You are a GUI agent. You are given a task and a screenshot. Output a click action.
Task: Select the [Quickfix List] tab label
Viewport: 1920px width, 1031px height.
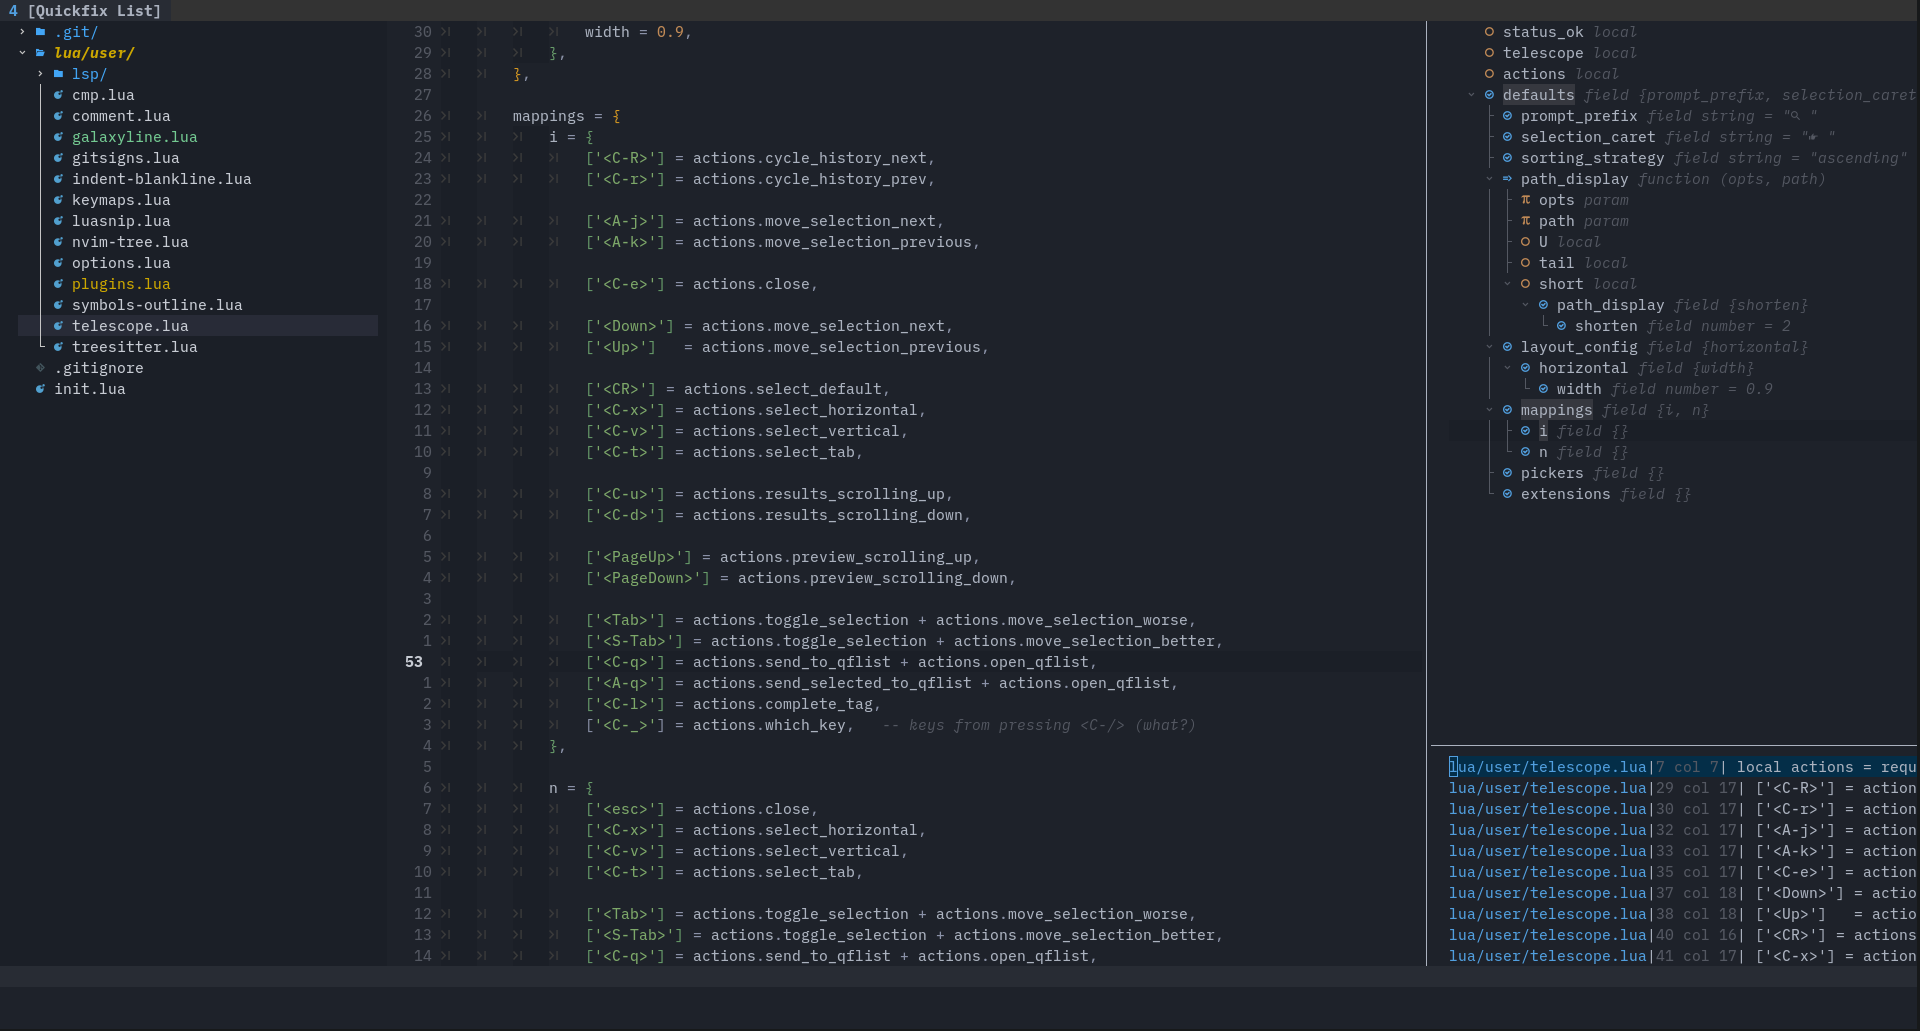[94, 11]
